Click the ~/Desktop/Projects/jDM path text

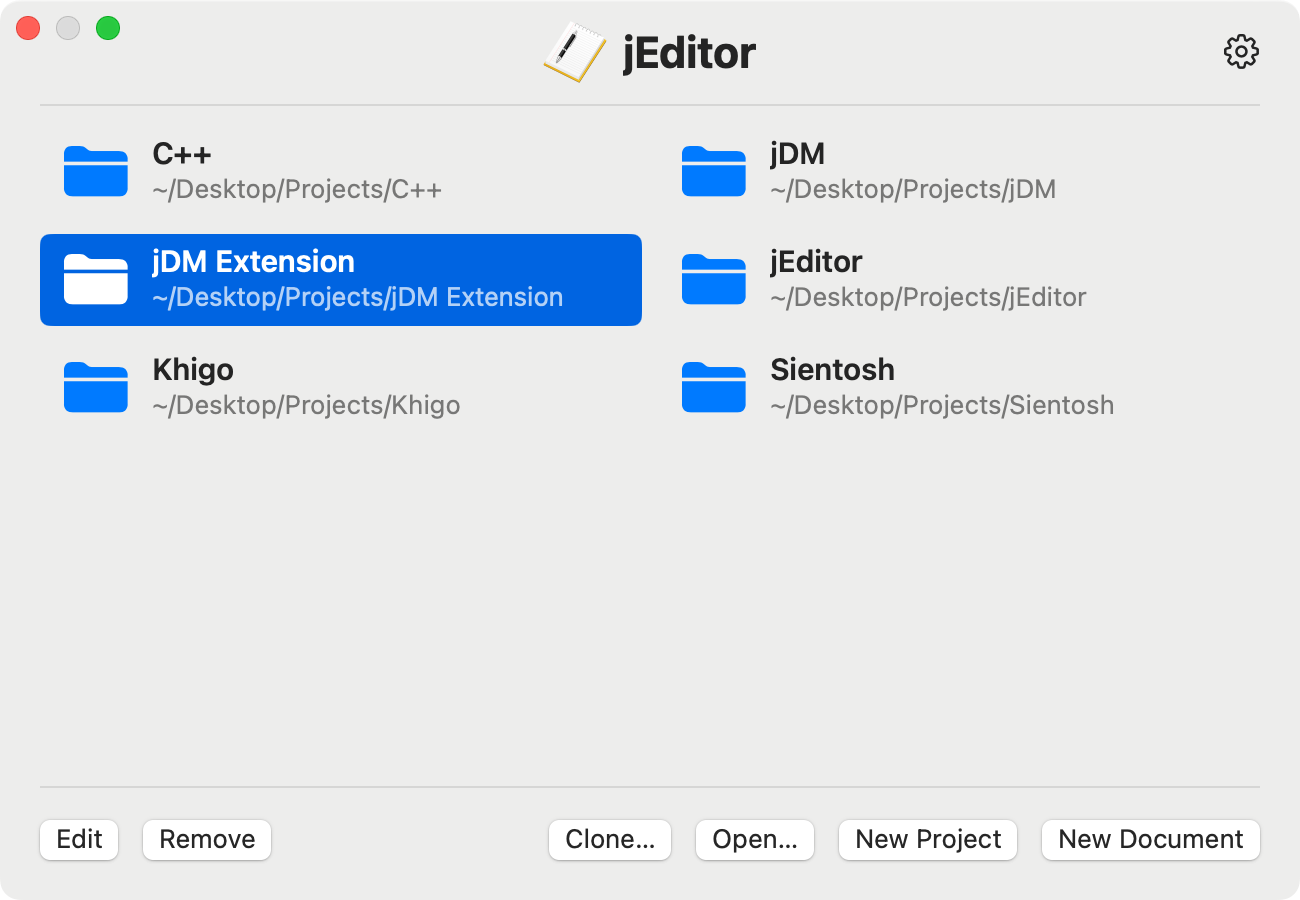click(x=913, y=189)
